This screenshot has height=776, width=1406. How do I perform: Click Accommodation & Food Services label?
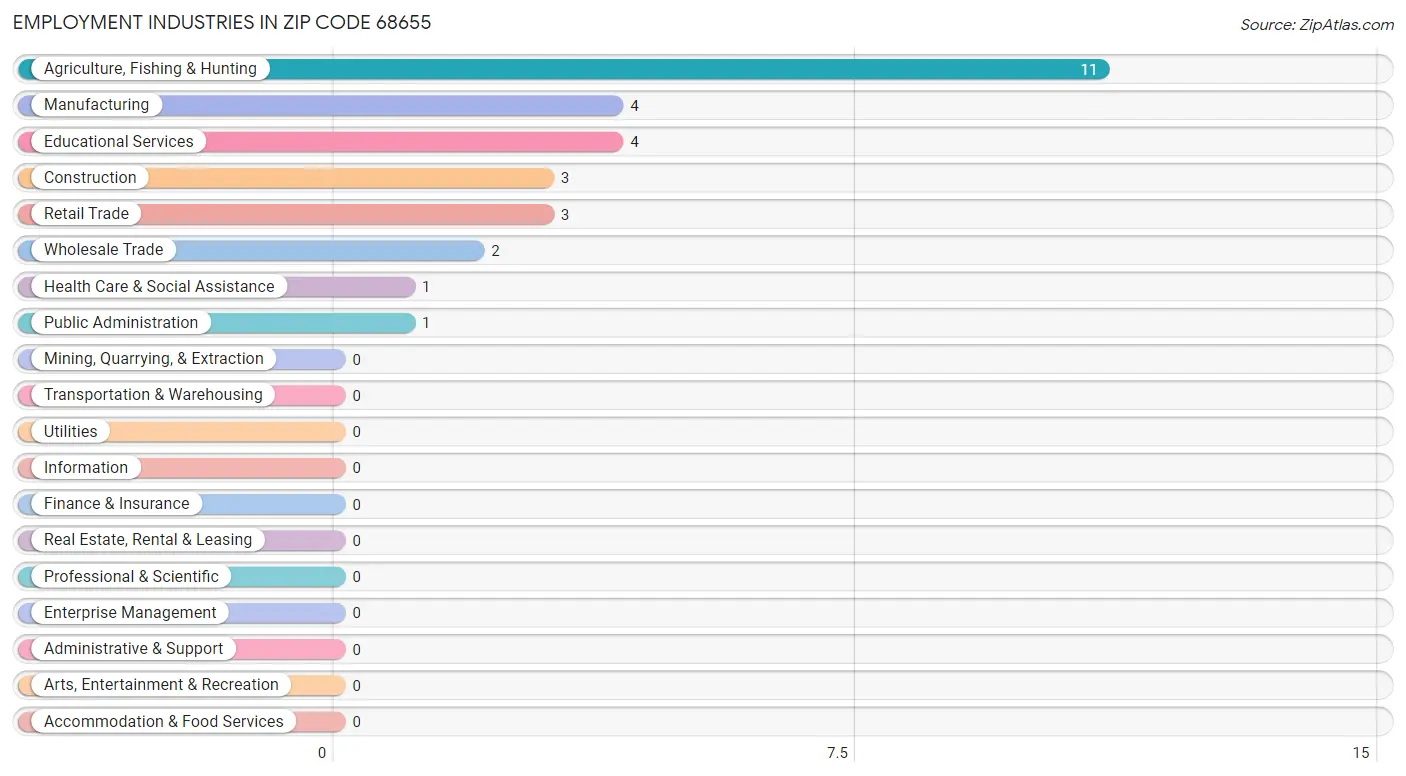tap(164, 721)
